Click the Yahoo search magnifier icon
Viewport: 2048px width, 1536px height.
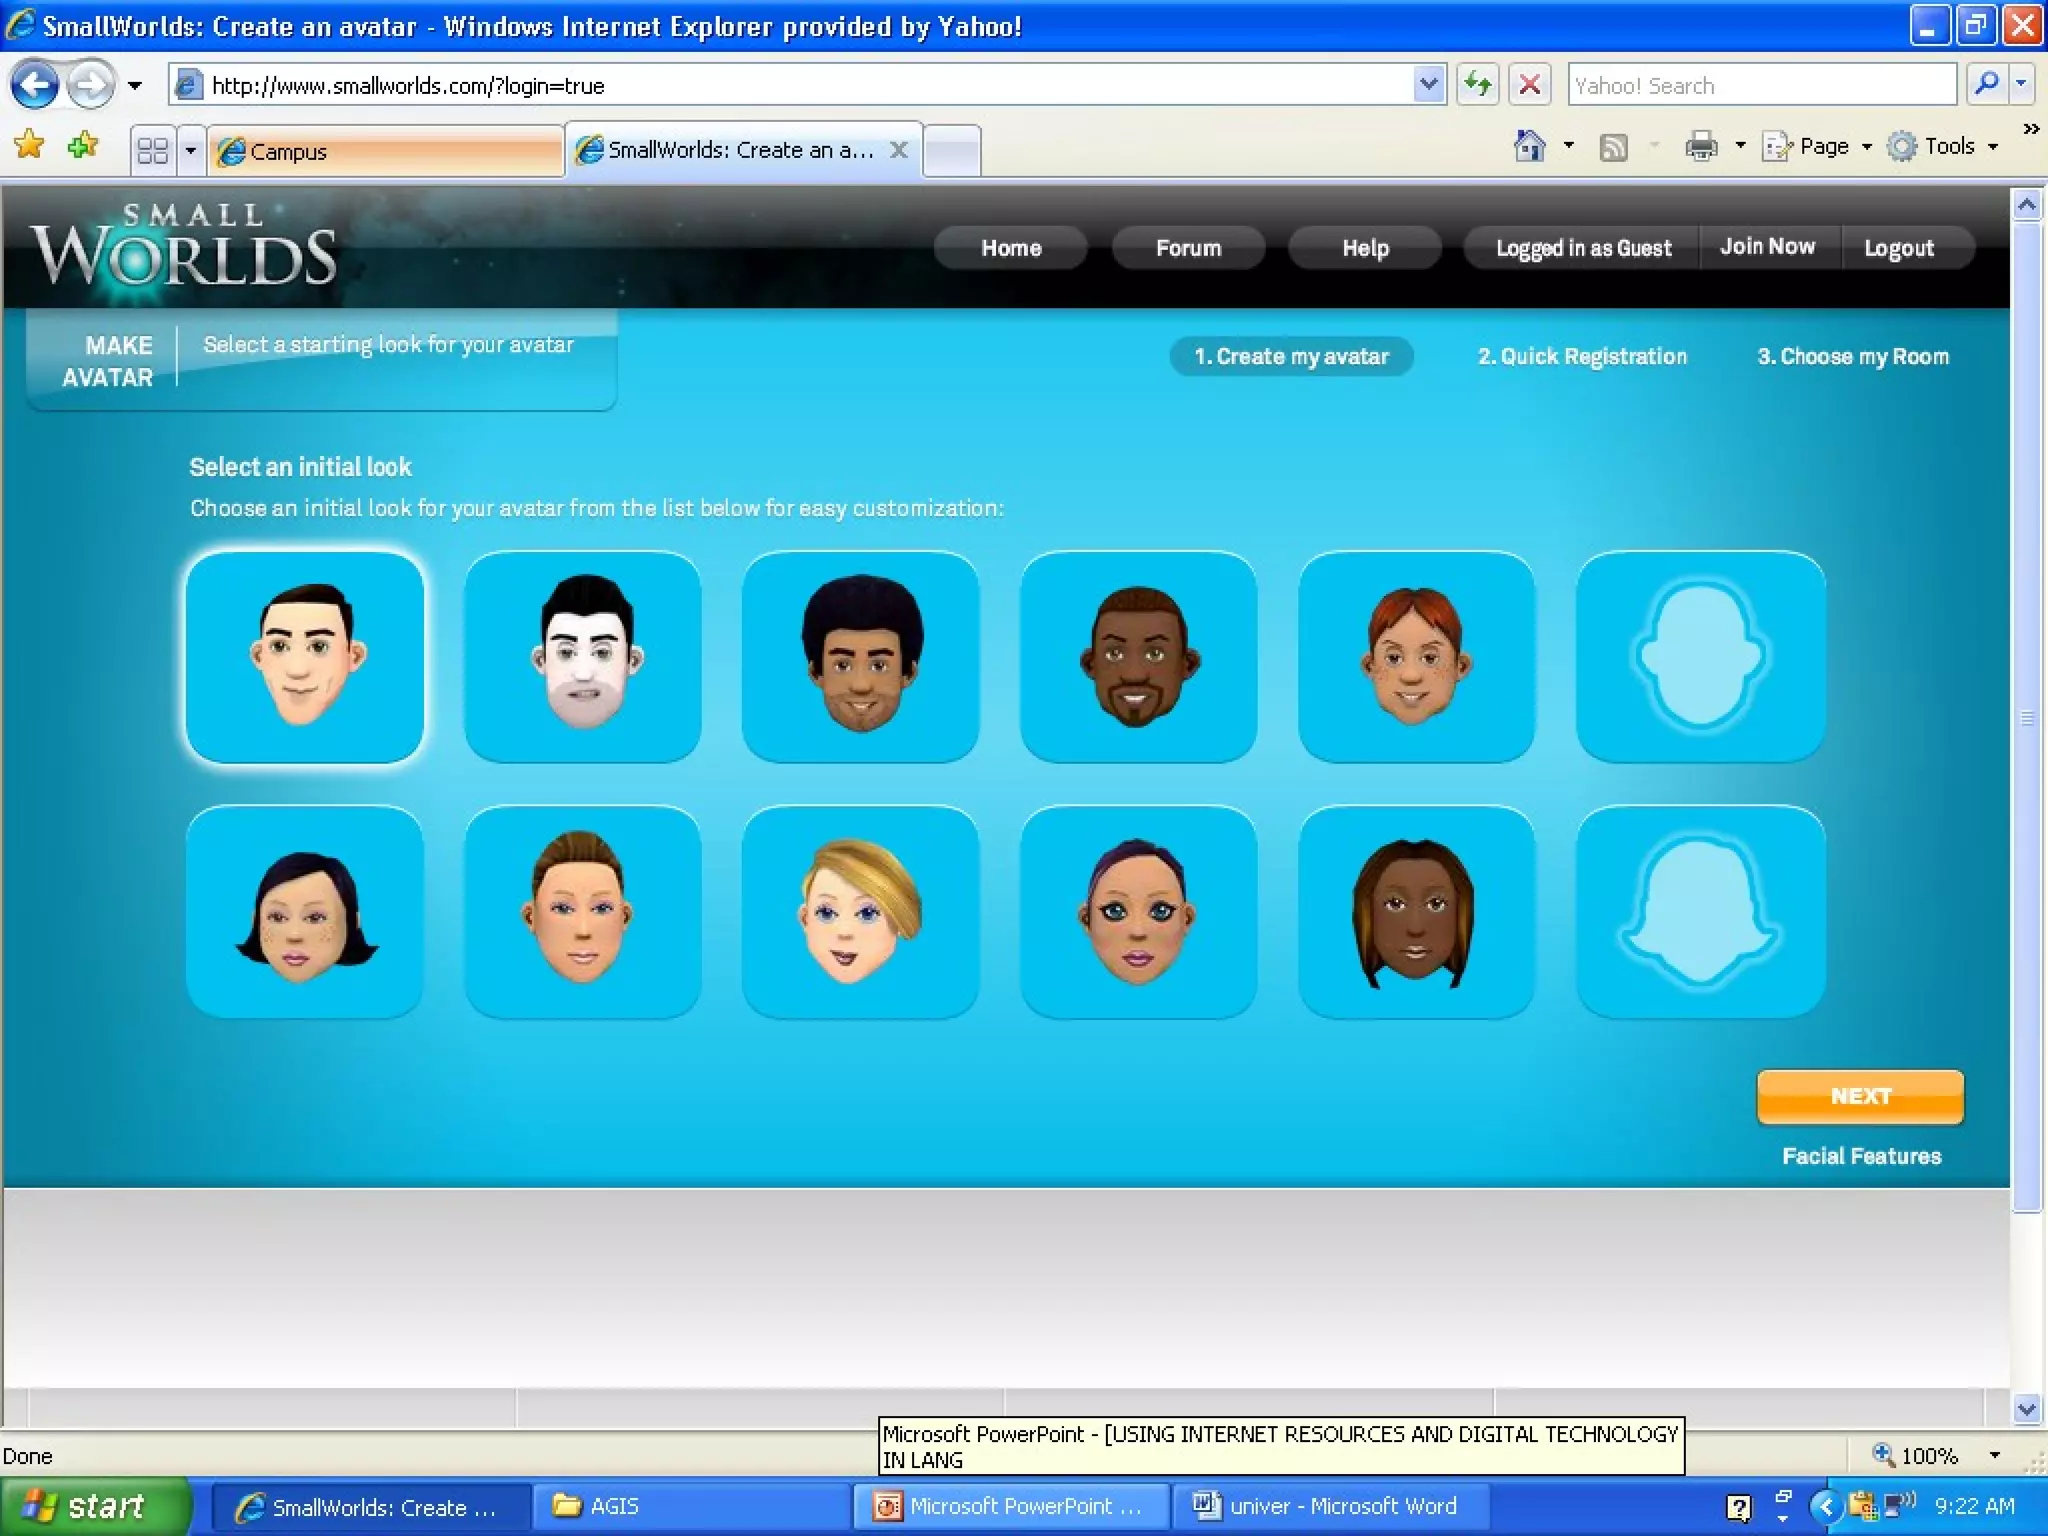tap(1987, 84)
